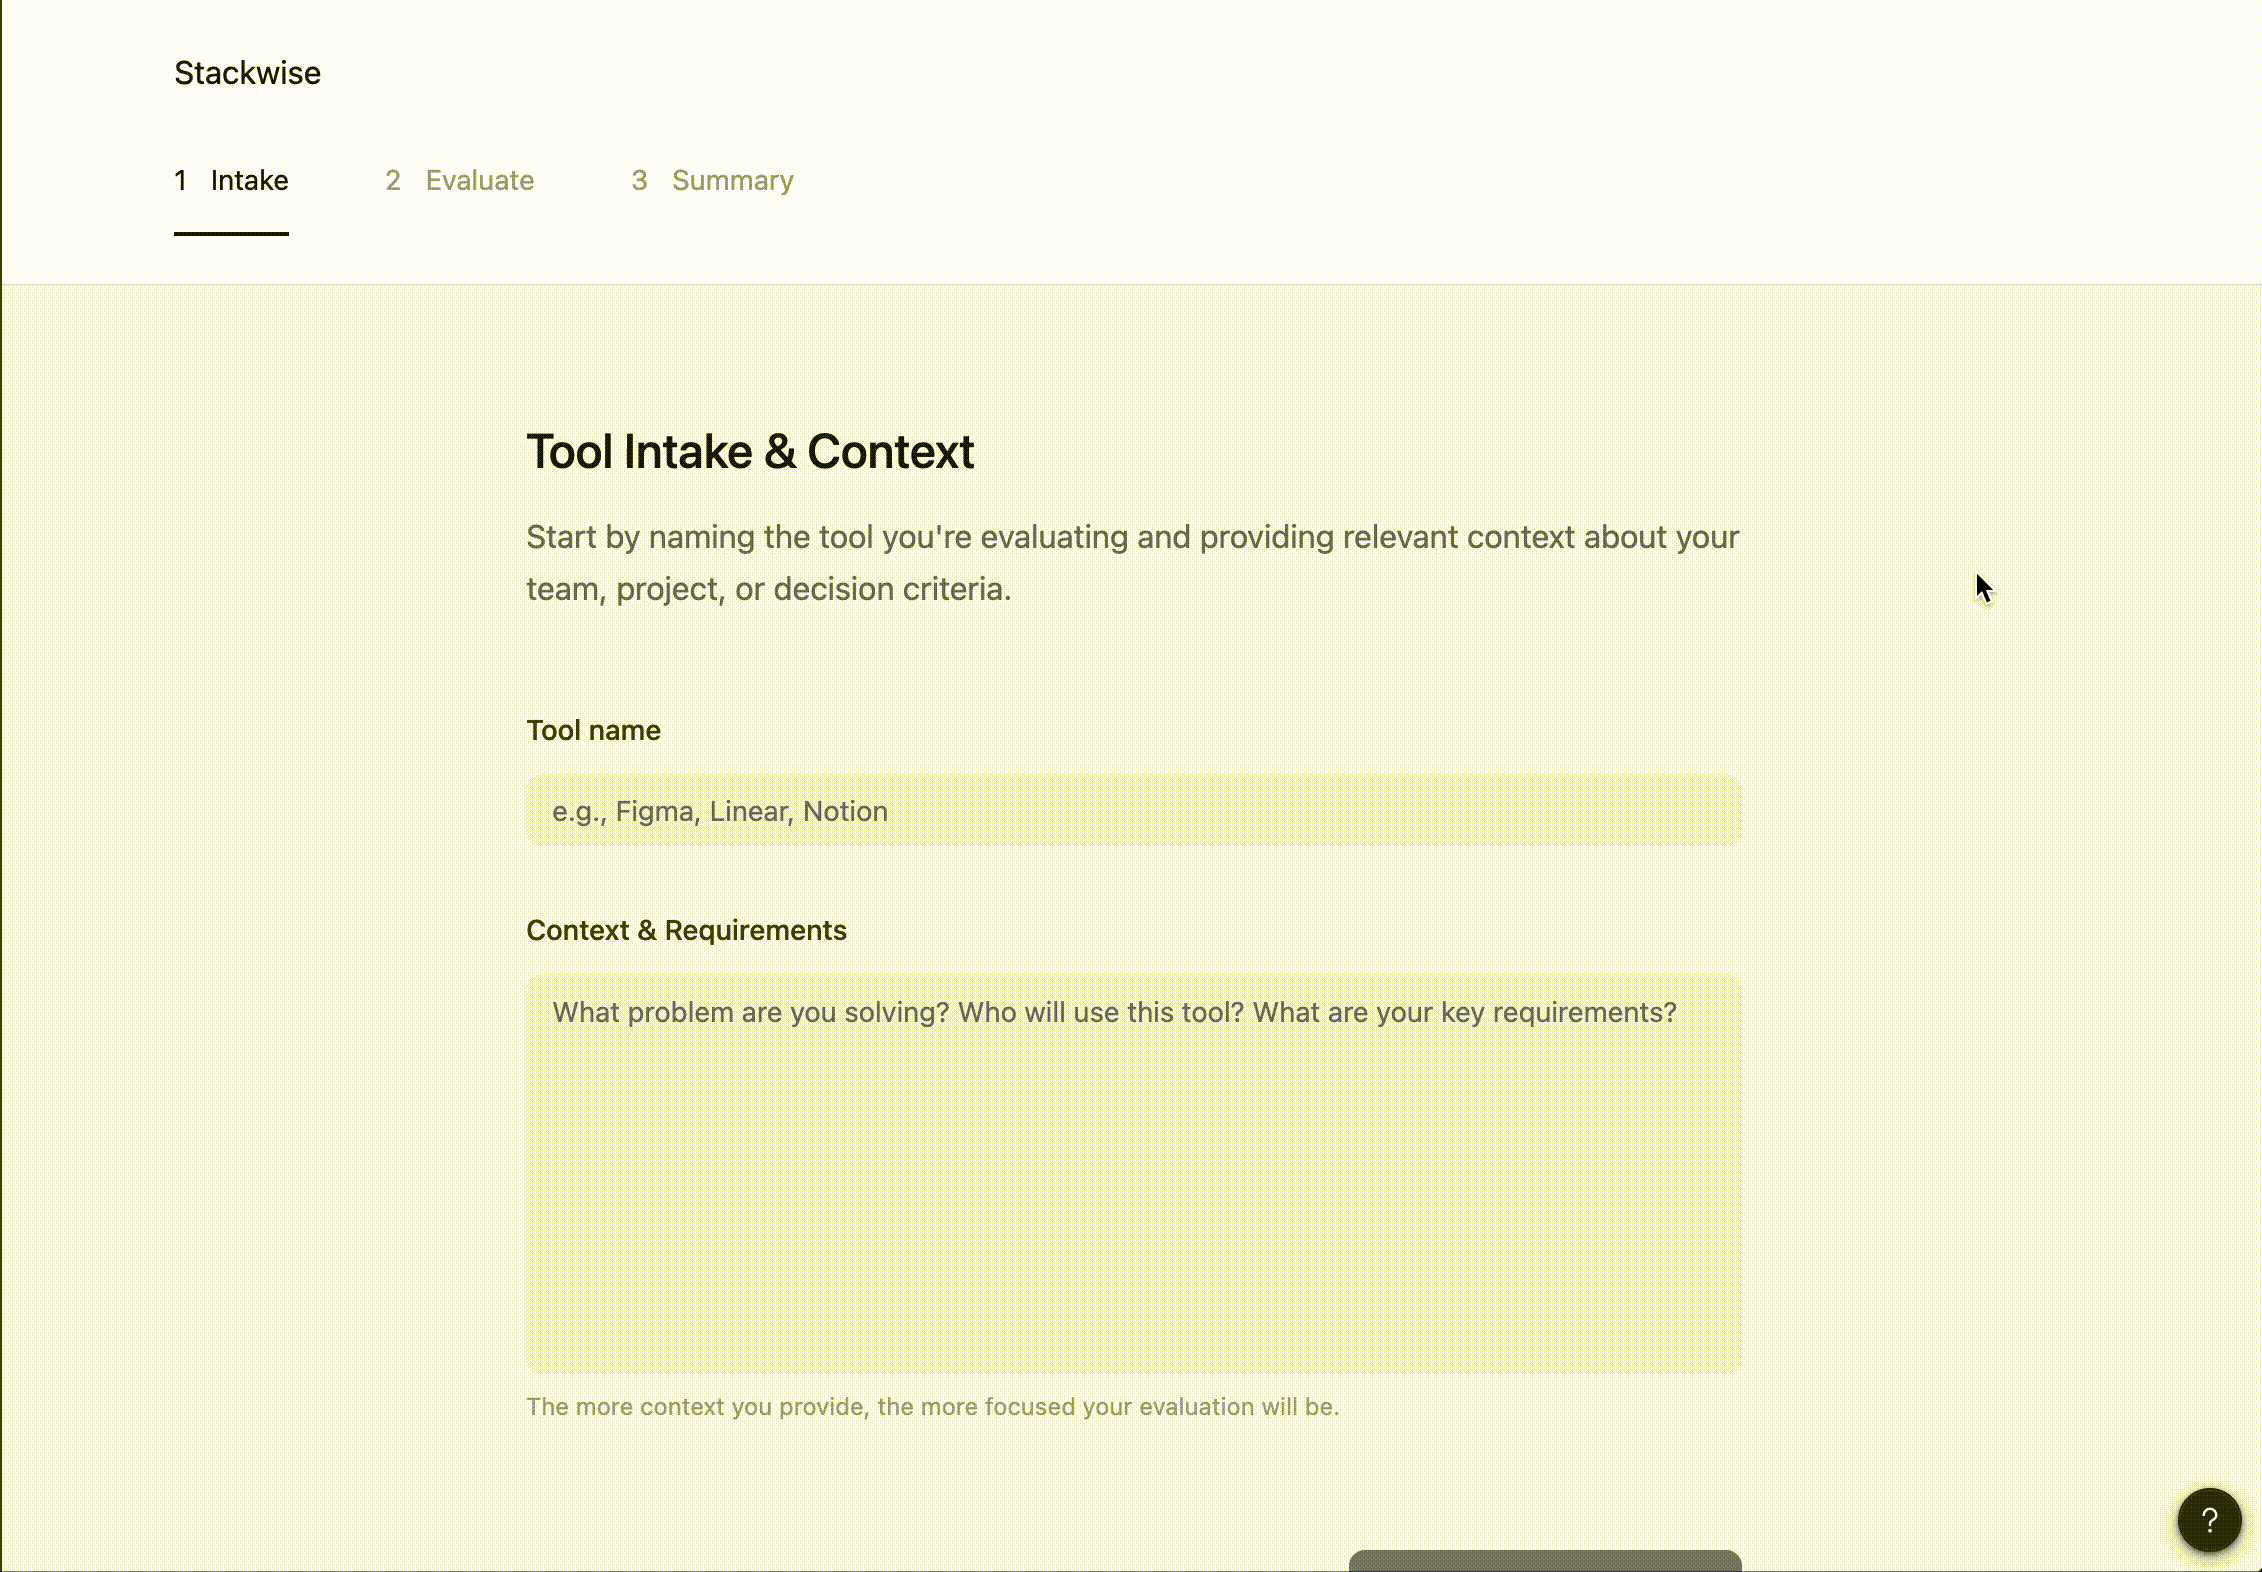Click step number 3 beside Summary
Viewport: 2262px width, 1572px height.
coord(639,180)
